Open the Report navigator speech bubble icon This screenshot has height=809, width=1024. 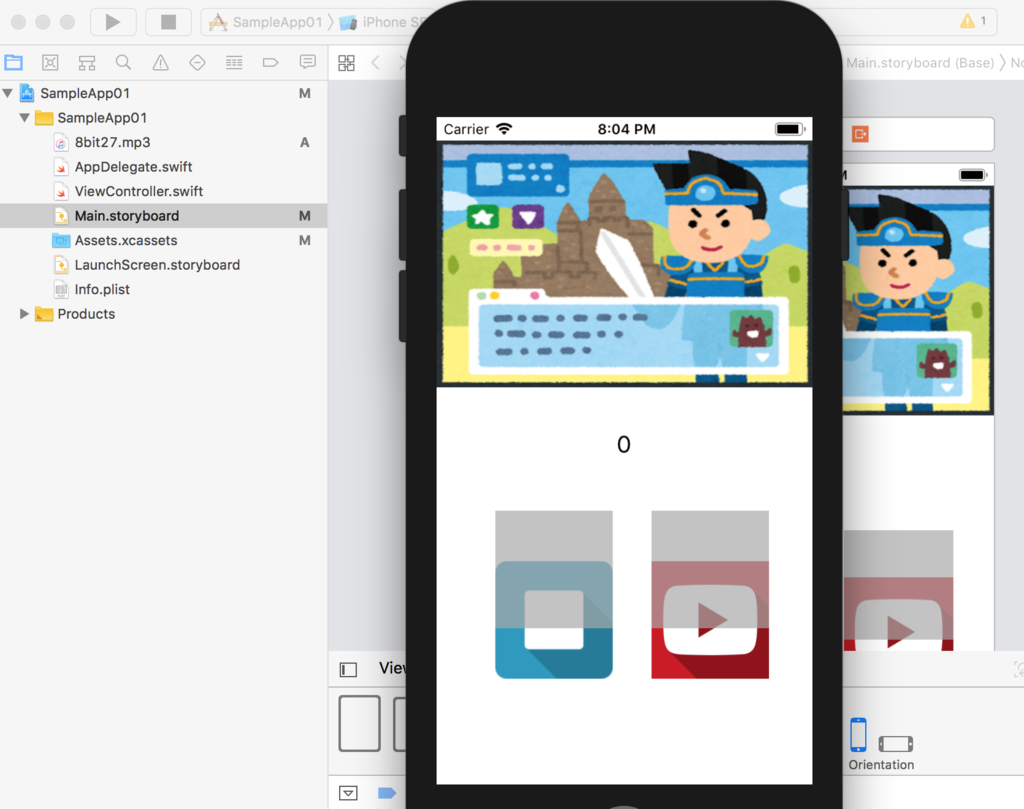point(308,62)
